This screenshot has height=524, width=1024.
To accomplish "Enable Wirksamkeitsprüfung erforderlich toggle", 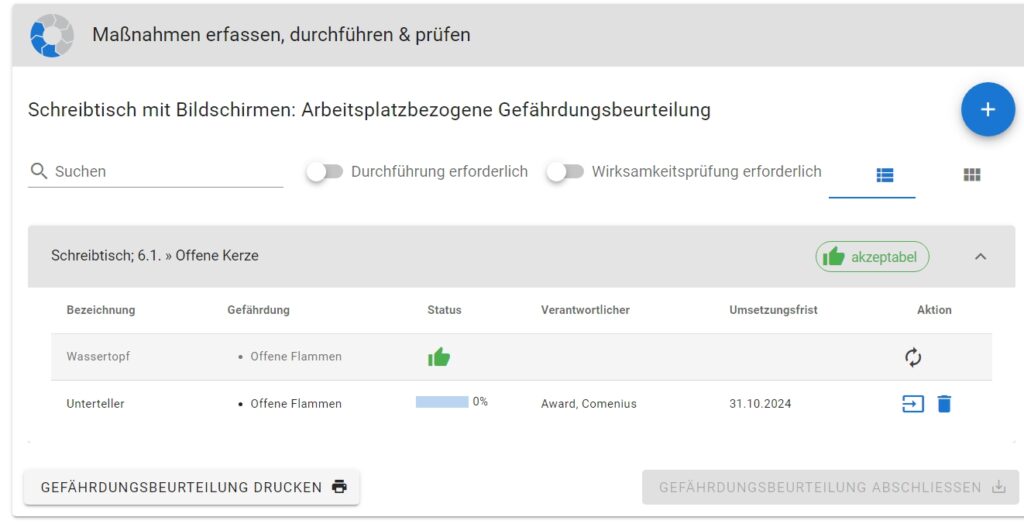I will tap(564, 172).
